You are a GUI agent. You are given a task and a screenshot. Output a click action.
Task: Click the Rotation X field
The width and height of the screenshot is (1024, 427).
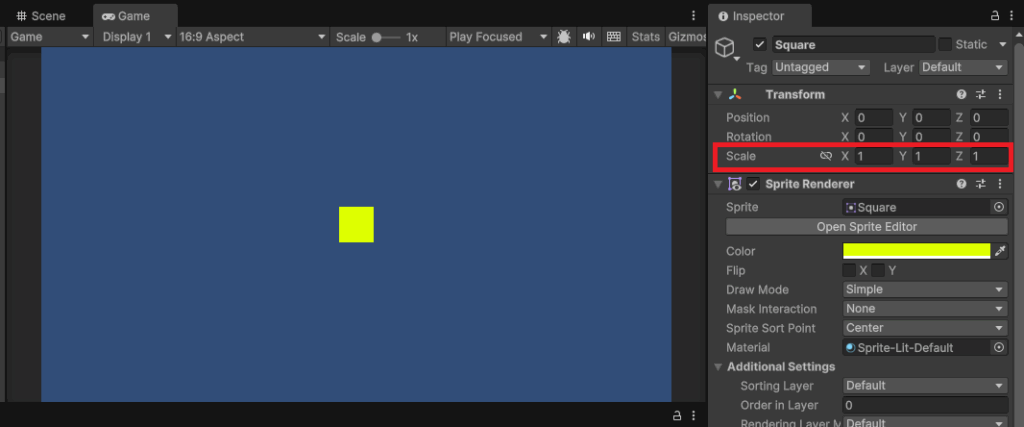(x=873, y=137)
